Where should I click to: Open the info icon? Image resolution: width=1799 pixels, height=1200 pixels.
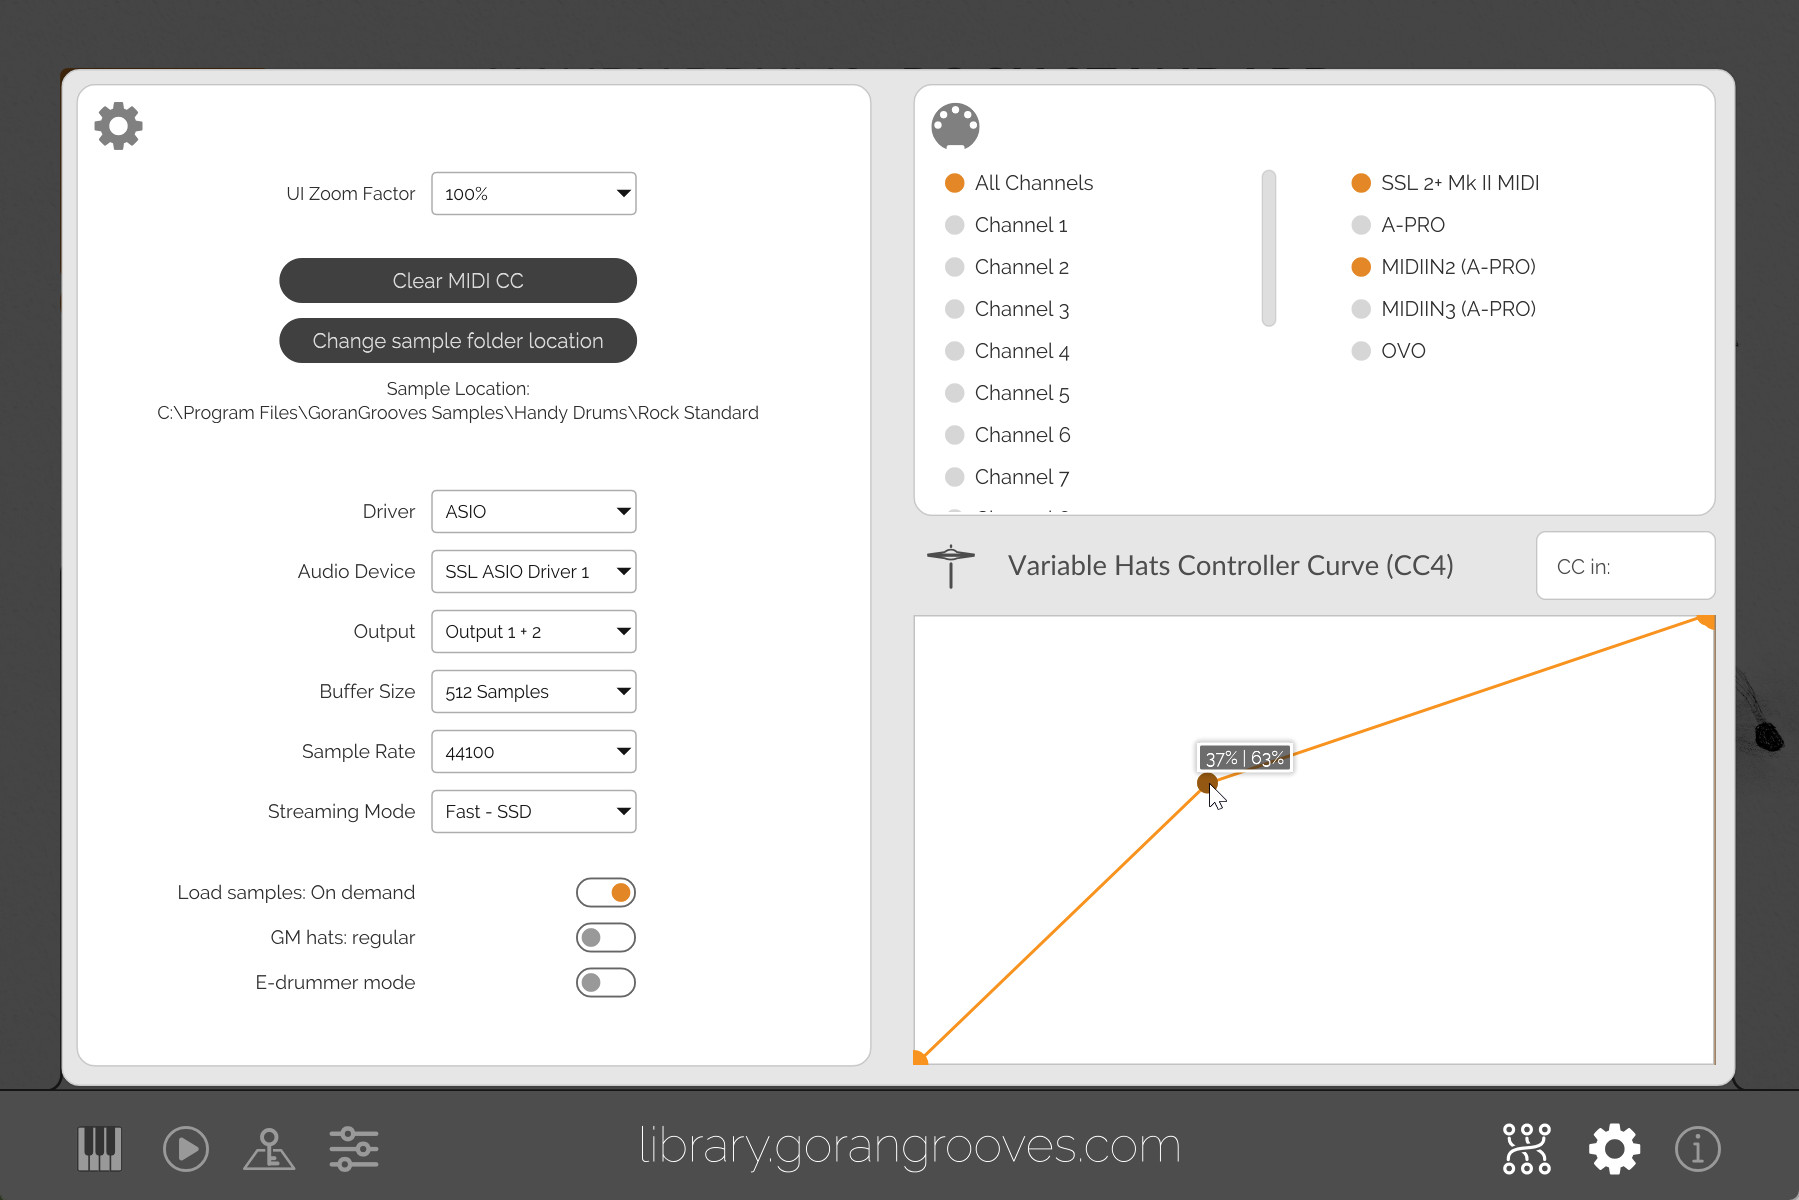tap(1697, 1148)
